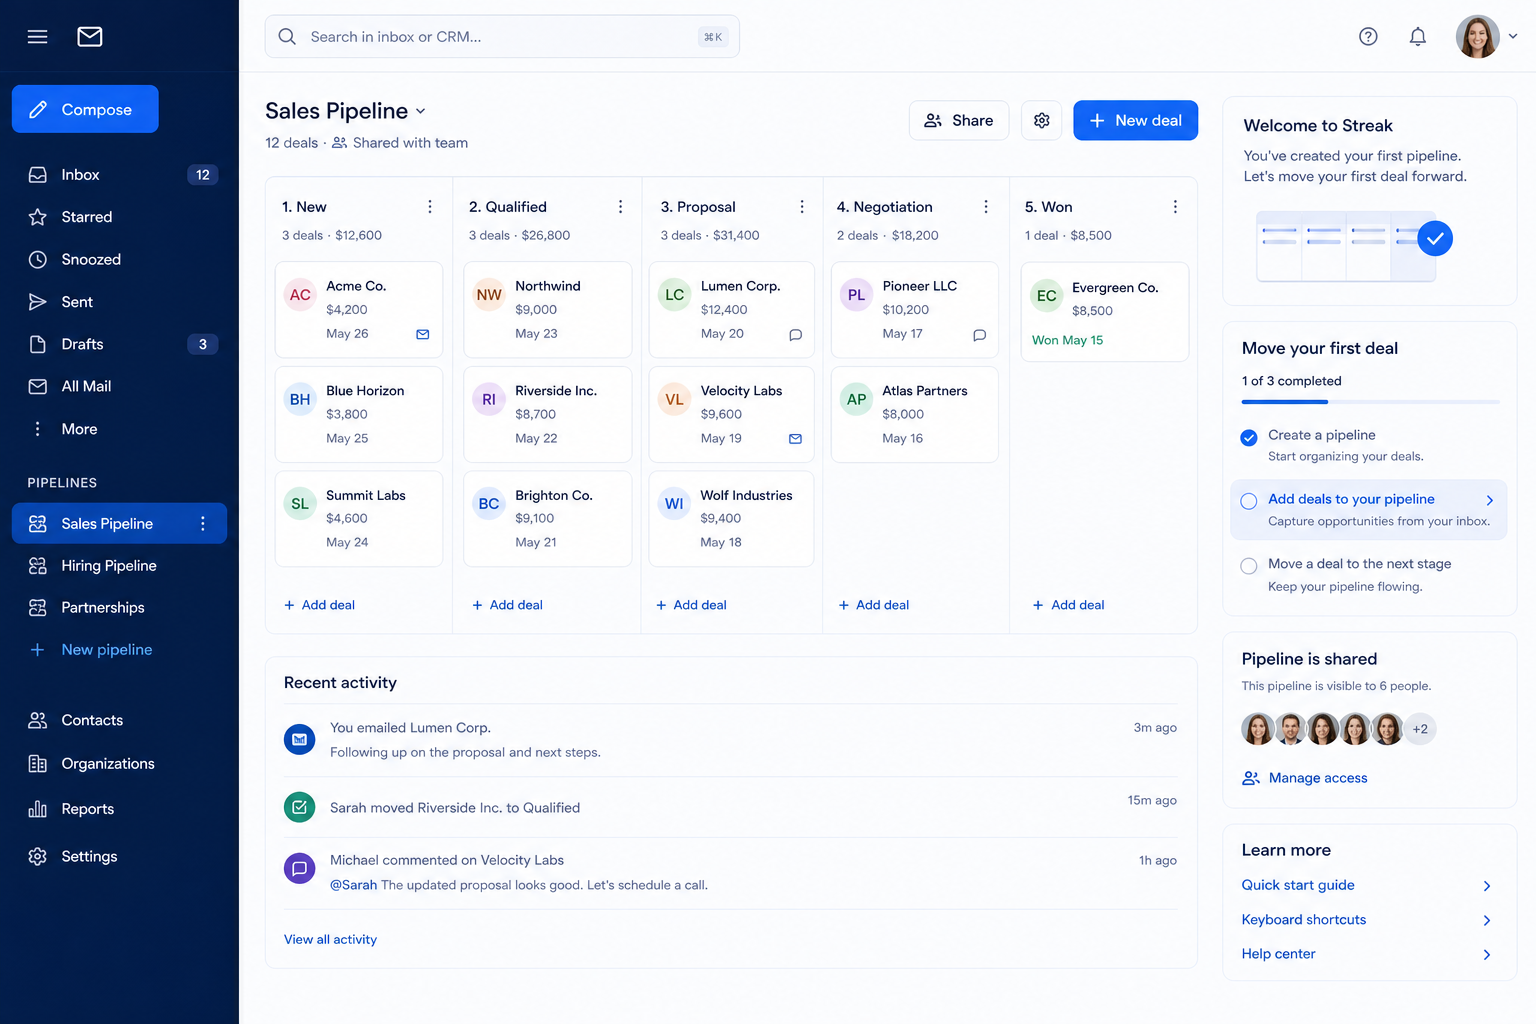
Task: Click the moved-stage activity icon for Riverside Inc.
Action: tap(300, 807)
